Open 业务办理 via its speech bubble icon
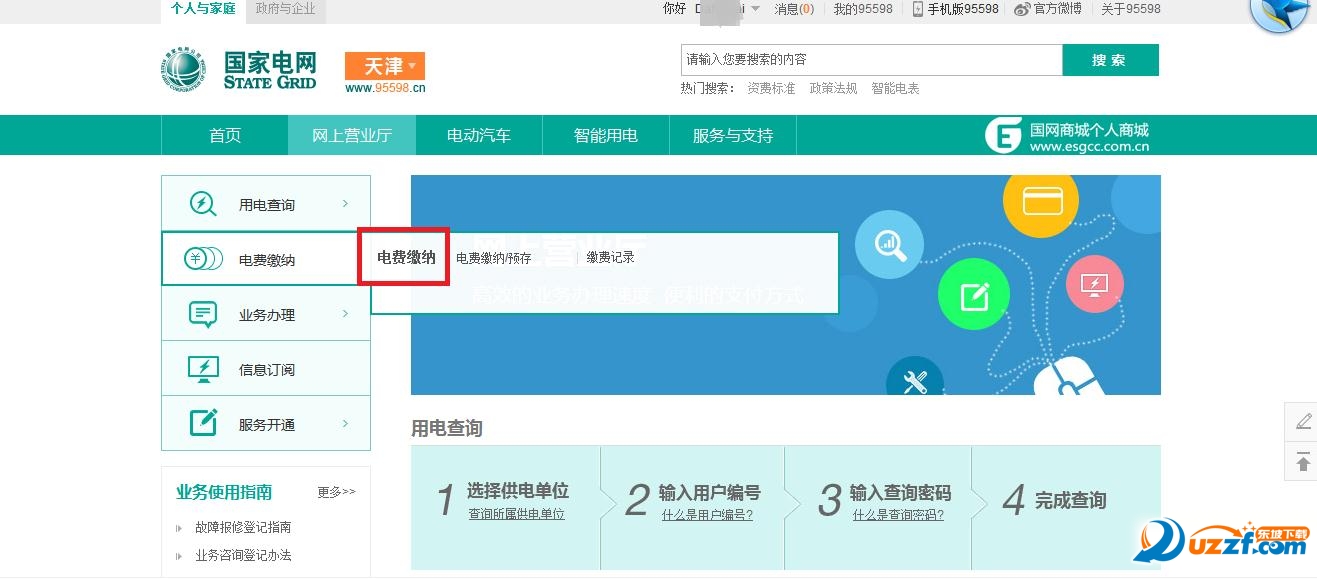The height and width of the screenshot is (579, 1317). (x=203, y=313)
